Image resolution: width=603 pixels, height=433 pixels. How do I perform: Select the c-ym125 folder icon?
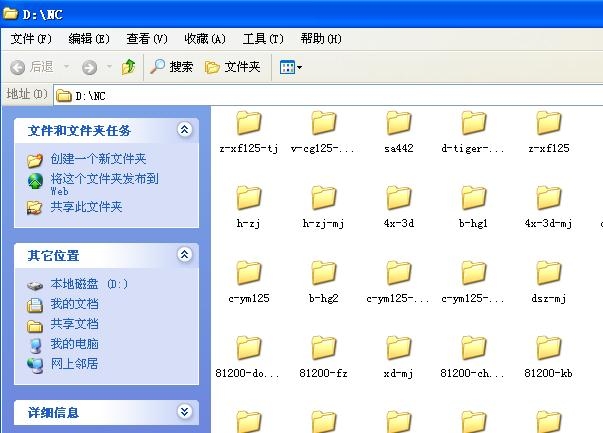(x=249, y=273)
